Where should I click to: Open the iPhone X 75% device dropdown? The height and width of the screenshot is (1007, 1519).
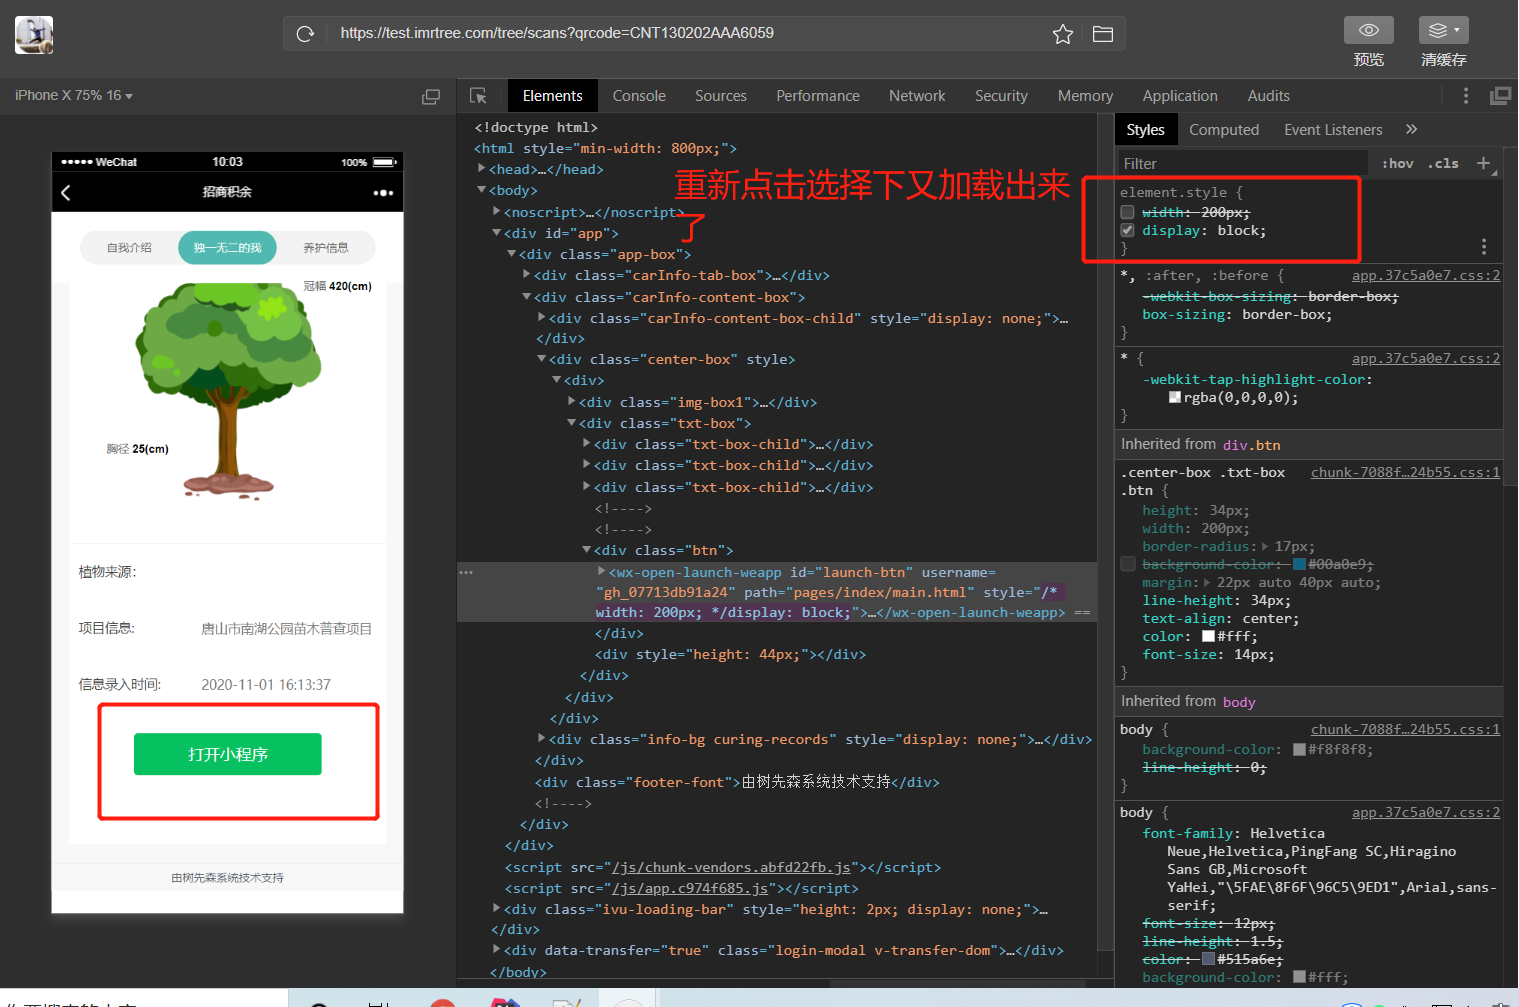pos(74,96)
